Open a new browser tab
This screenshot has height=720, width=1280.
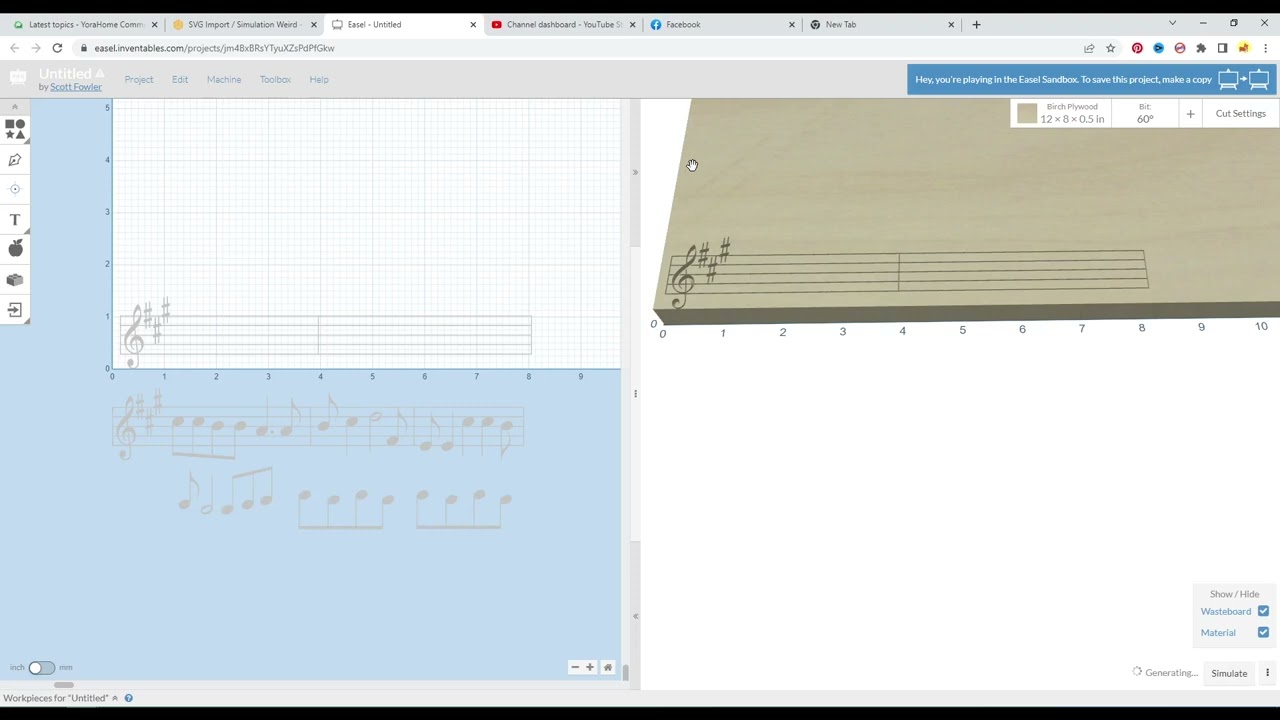977,25
